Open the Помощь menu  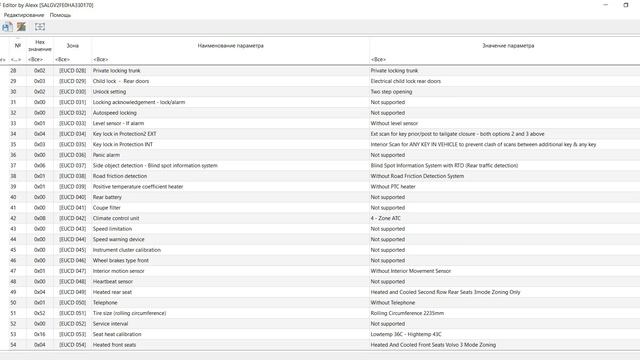(x=60, y=15)
